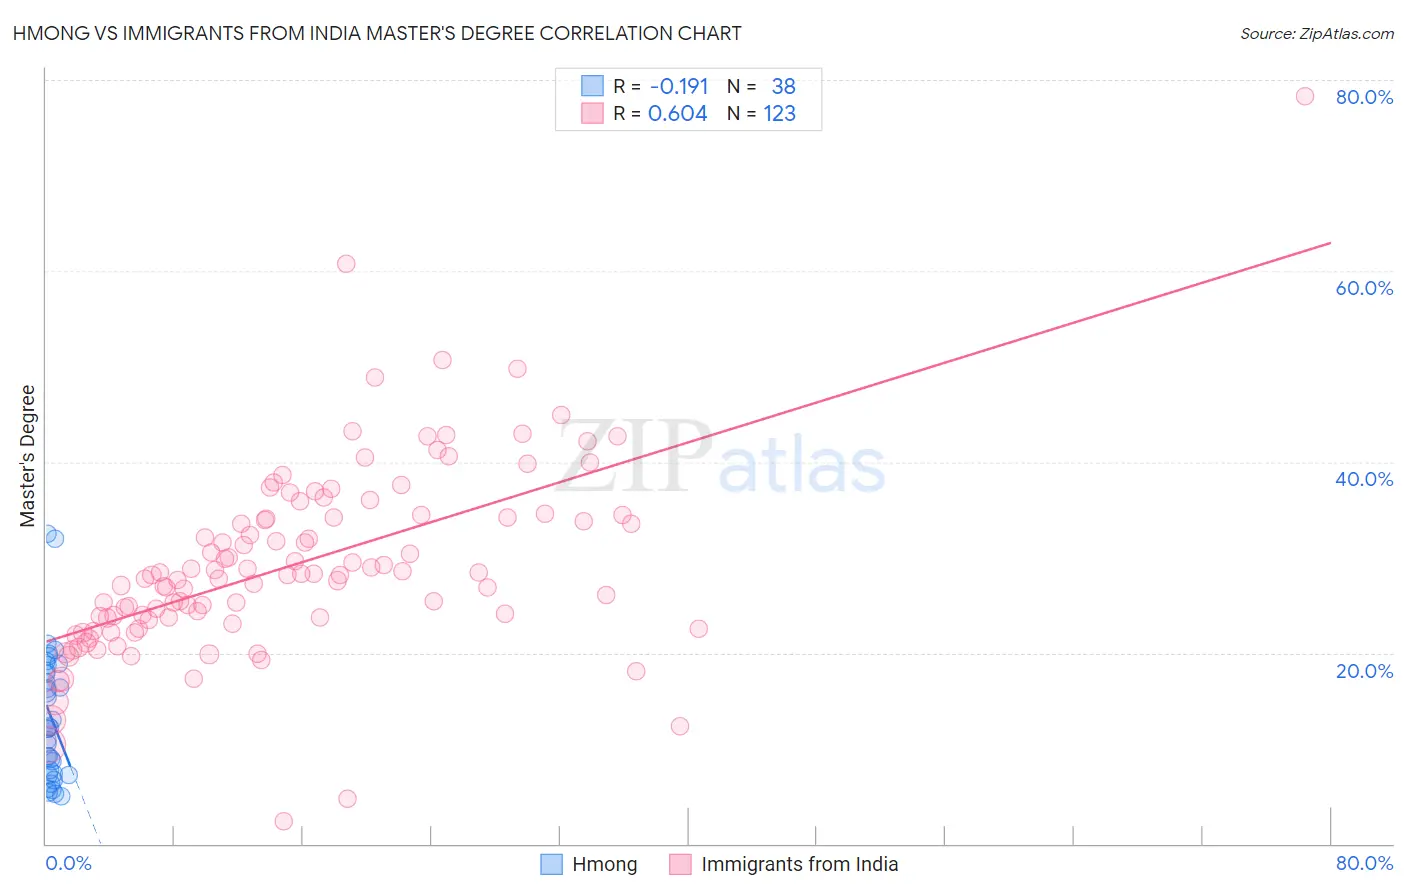Click the pink data point above 60%

coord(346,264)
